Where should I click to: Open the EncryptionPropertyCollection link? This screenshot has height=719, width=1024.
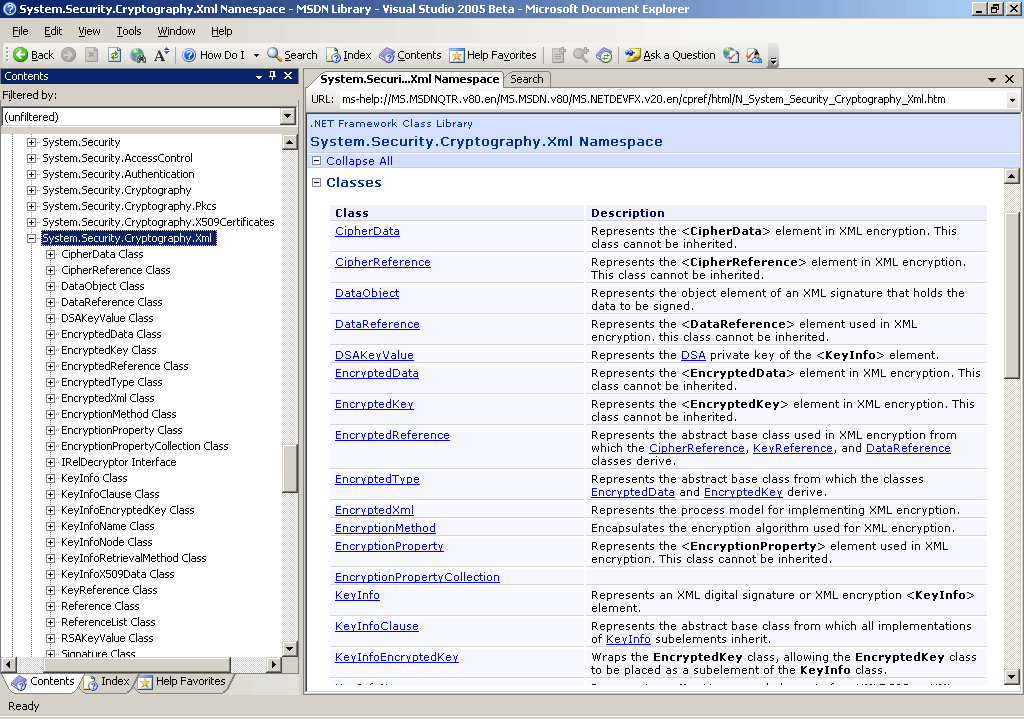[417, 577]
